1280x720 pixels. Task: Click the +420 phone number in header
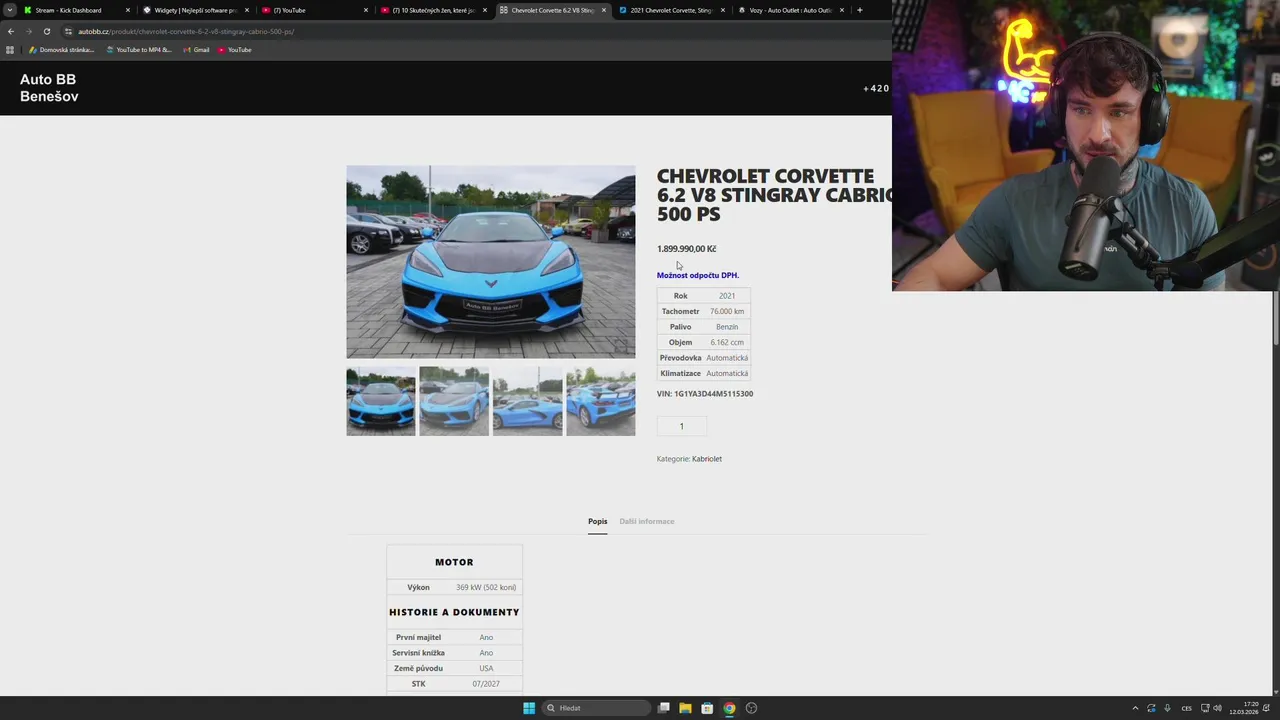point(876,88)
